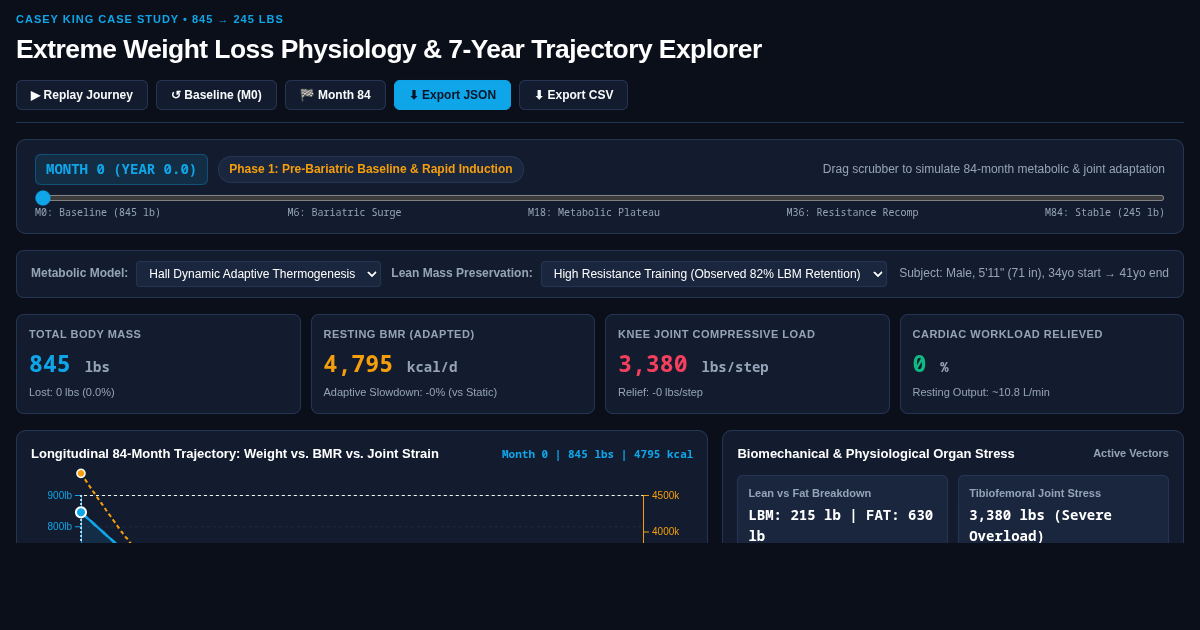Click 'Adaptive Slowdown: -0% (vs Static)' text
The width and height of the screenshot is (1200, 630).
point(410,392)
